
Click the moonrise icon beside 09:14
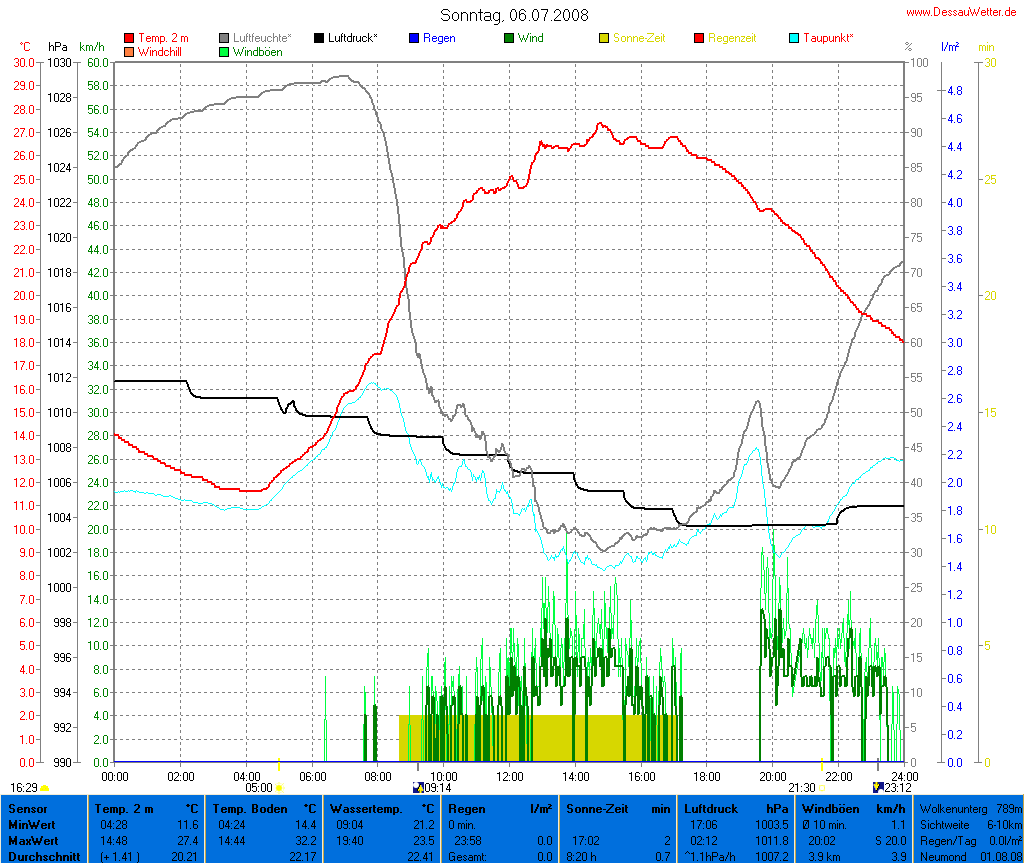(418, 787)
